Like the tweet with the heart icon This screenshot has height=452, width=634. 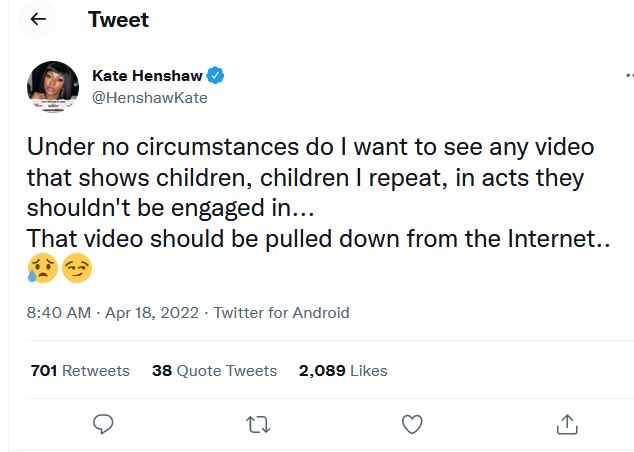[x=412, y=424]
